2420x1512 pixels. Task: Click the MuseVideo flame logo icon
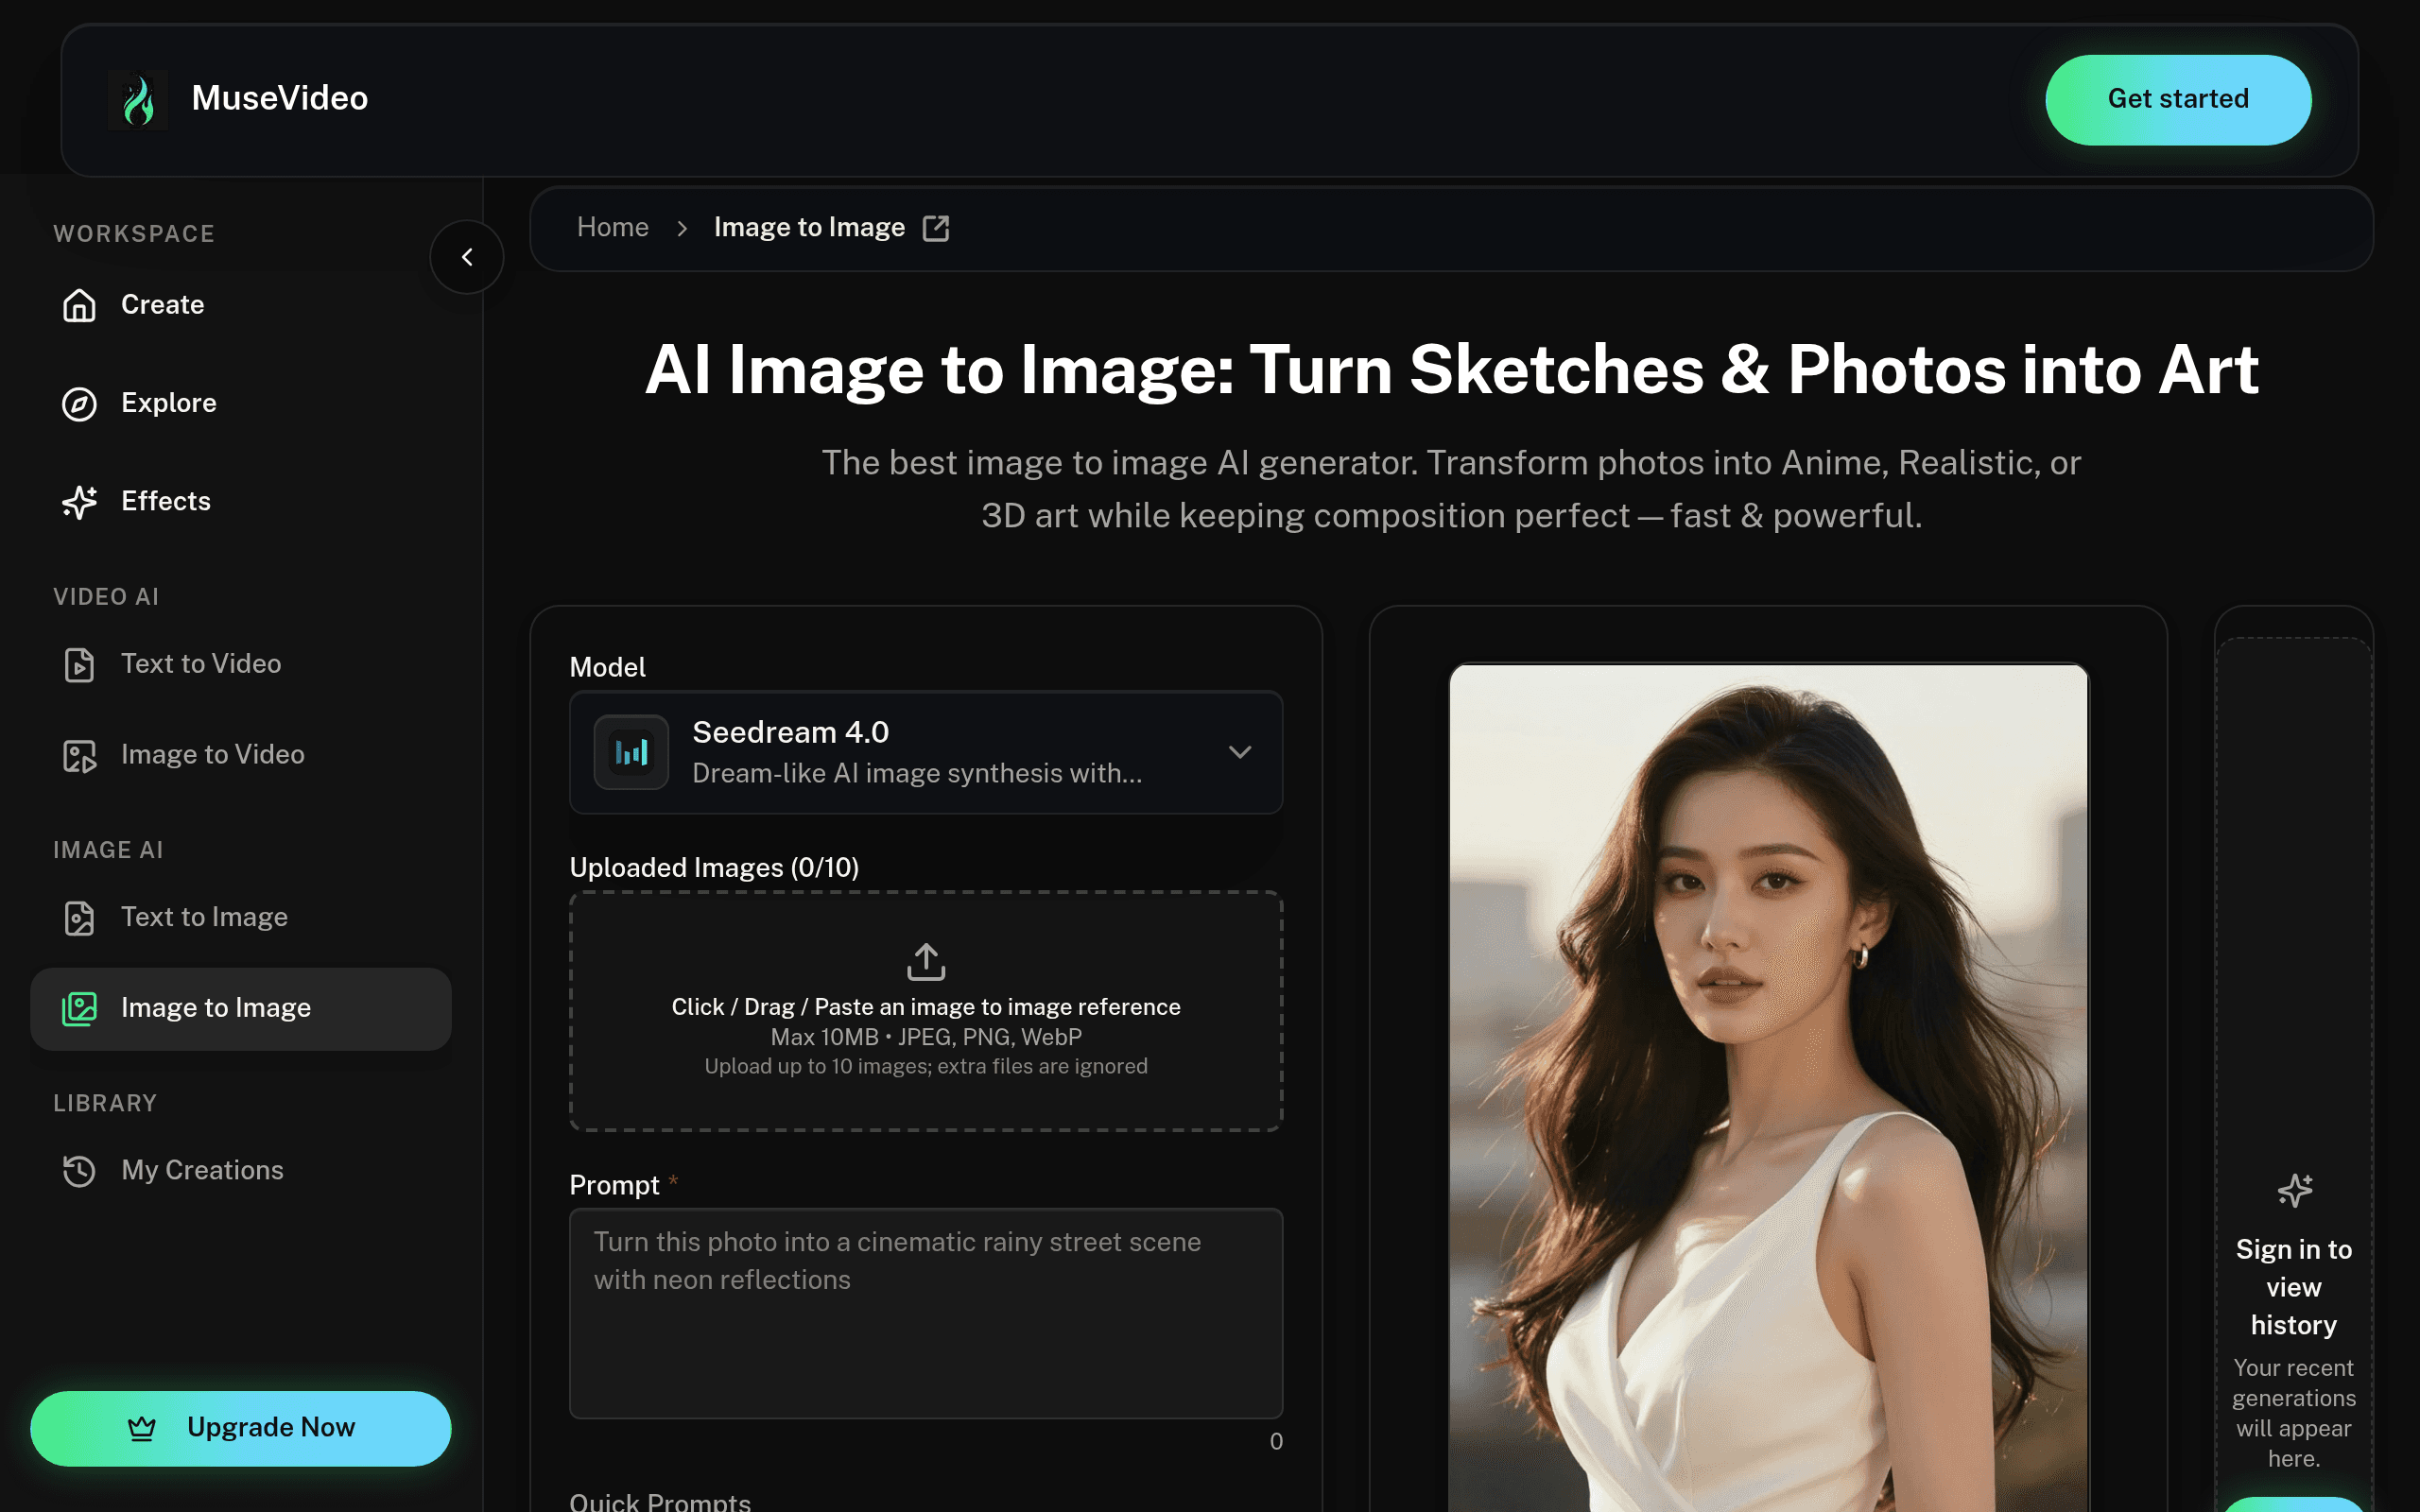point(138,99)
